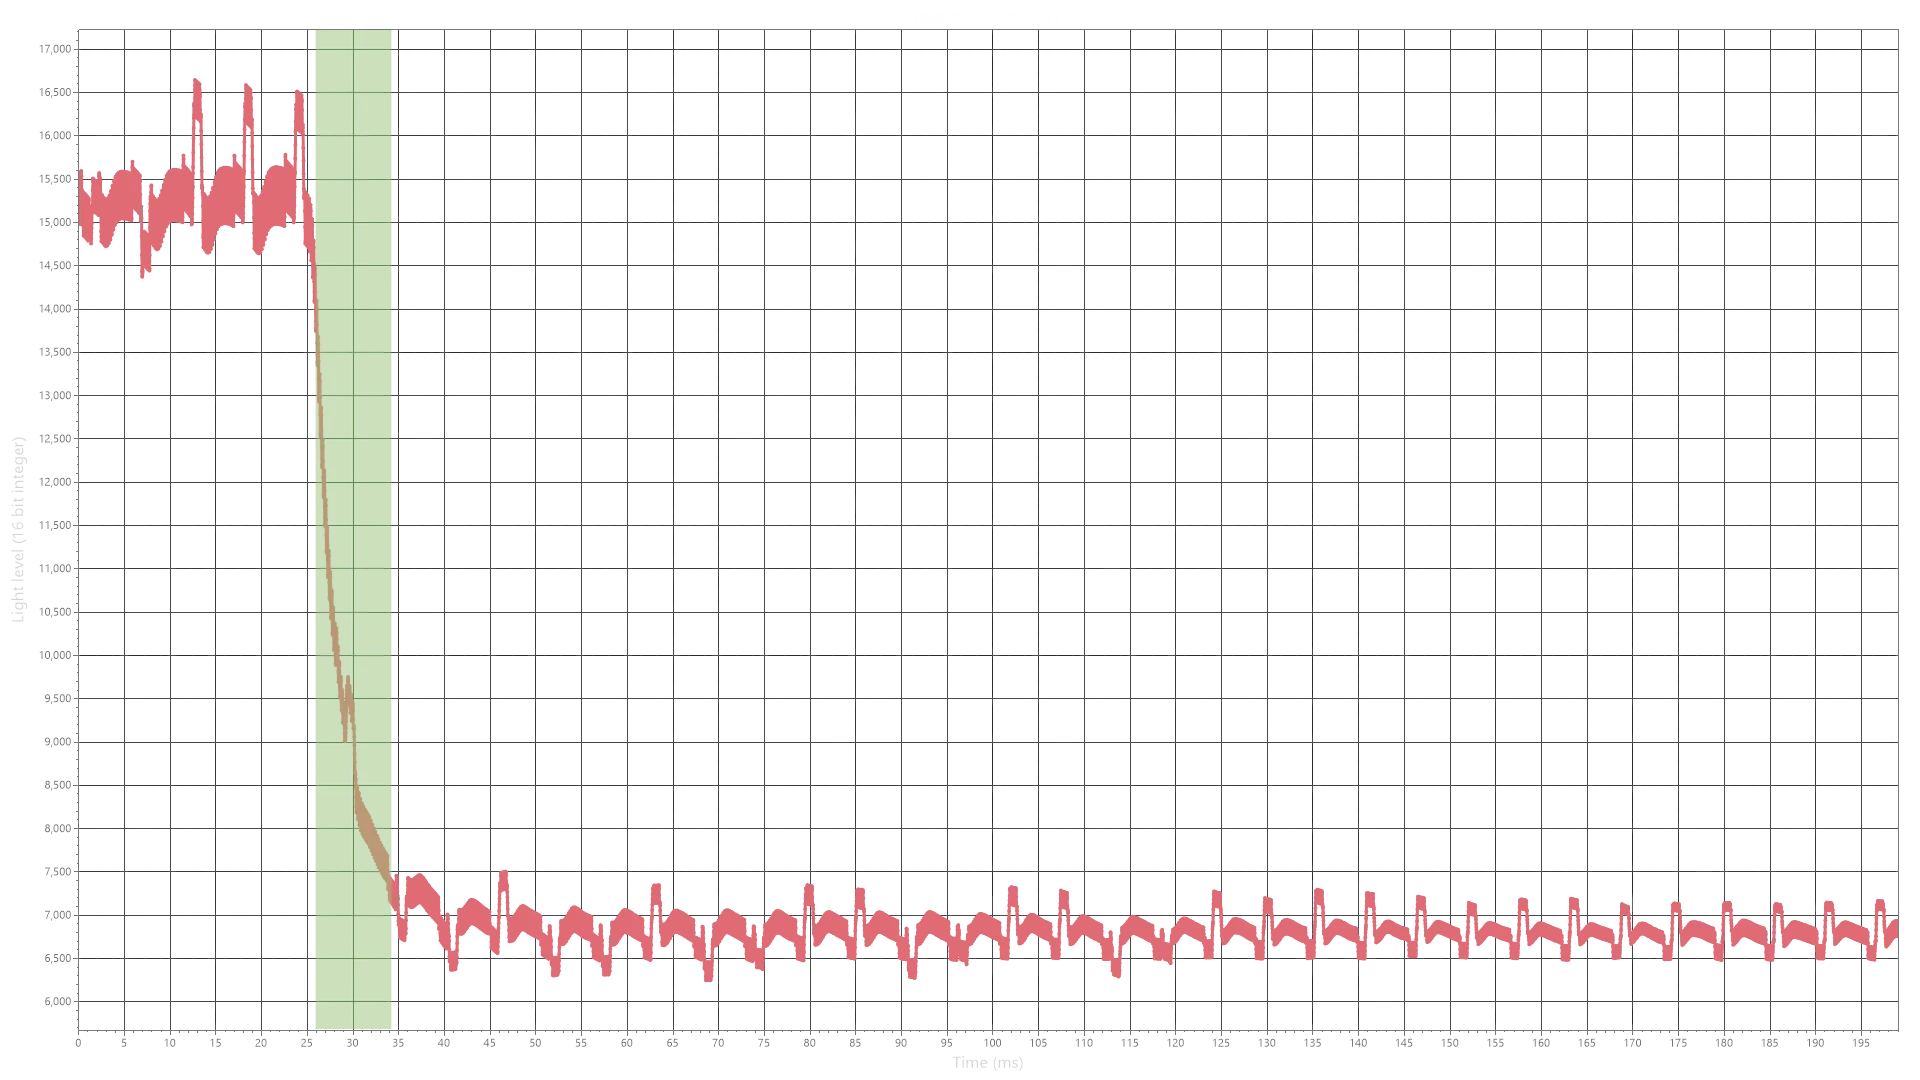1920x1080 pixels.
Task: Click the red waveform at the chart's far right end
Action: (x=1893, y=928)
